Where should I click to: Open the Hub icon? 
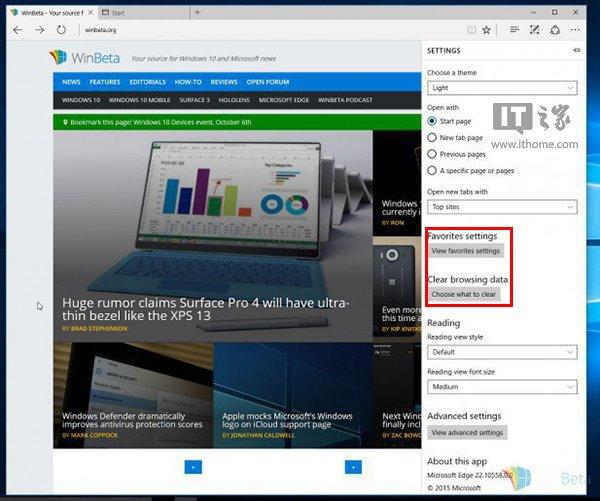point(514,29)
